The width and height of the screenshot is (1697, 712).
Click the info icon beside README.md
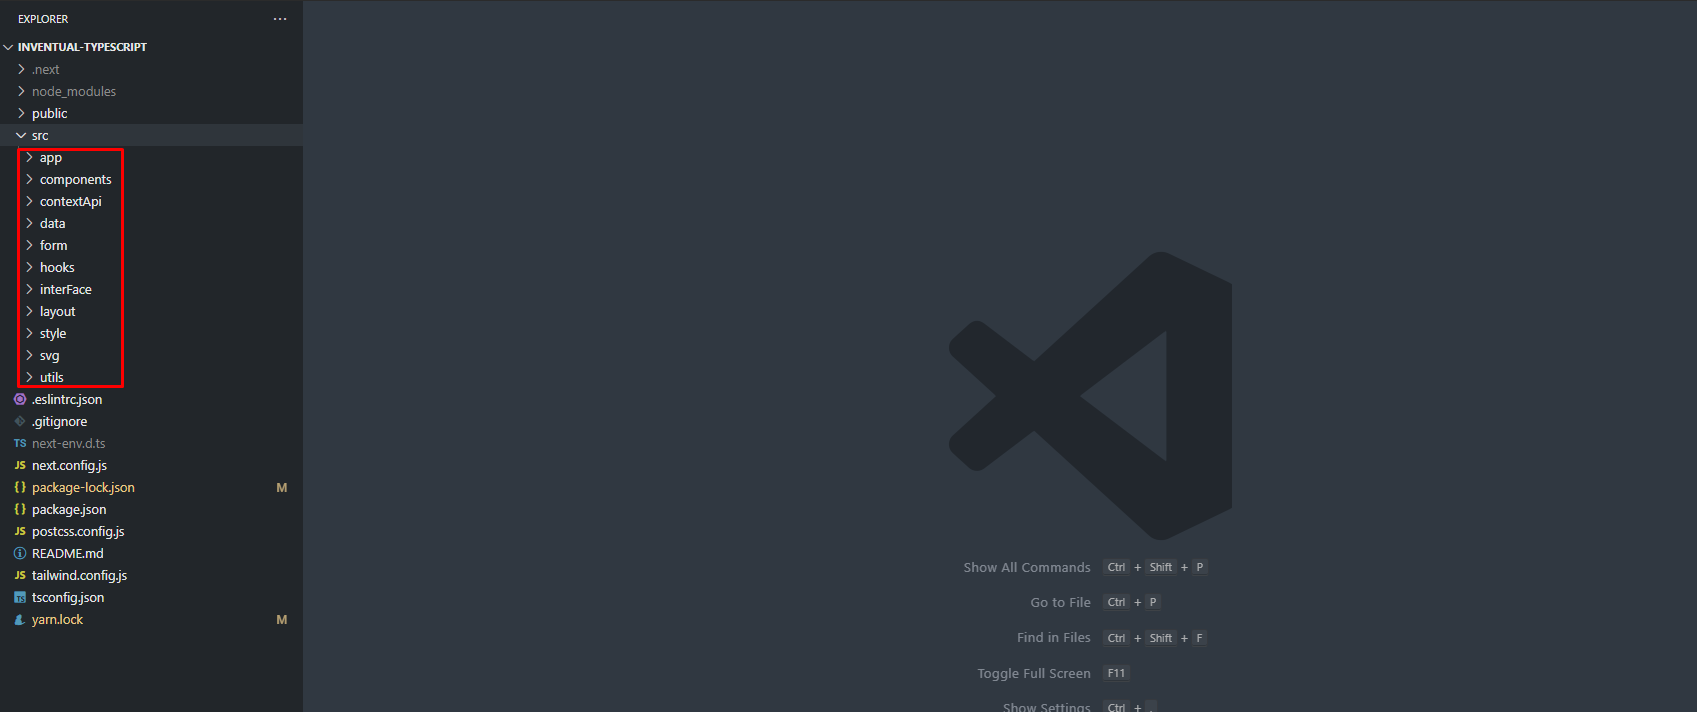click(20, 553)
